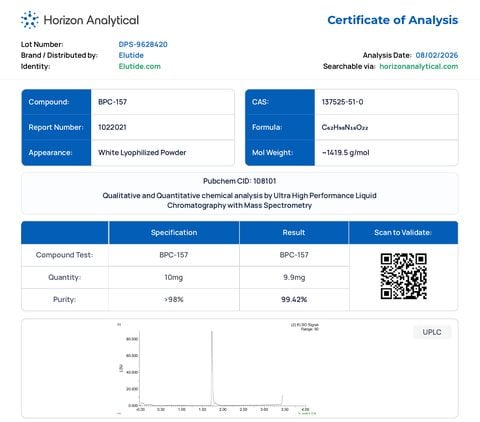Select White Lyophilized Powder text
The width and height of the screenshot is (480, 422).
pos(142,153)
